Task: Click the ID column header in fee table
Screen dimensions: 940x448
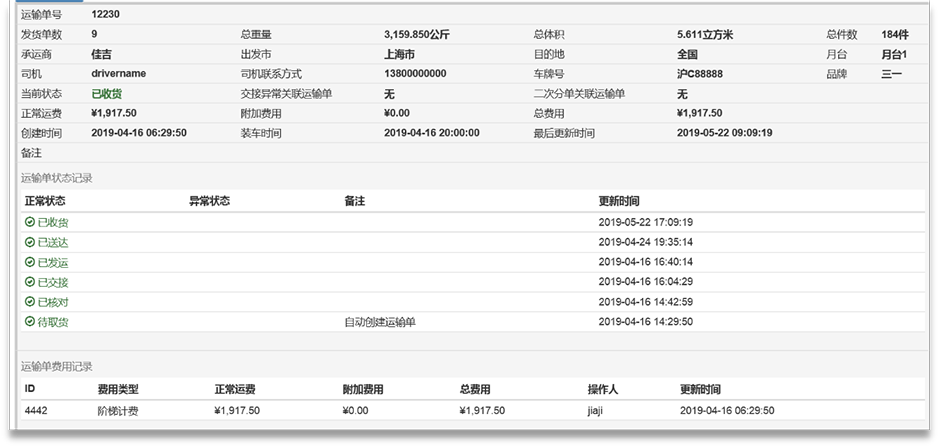Action: click(30, 389)
